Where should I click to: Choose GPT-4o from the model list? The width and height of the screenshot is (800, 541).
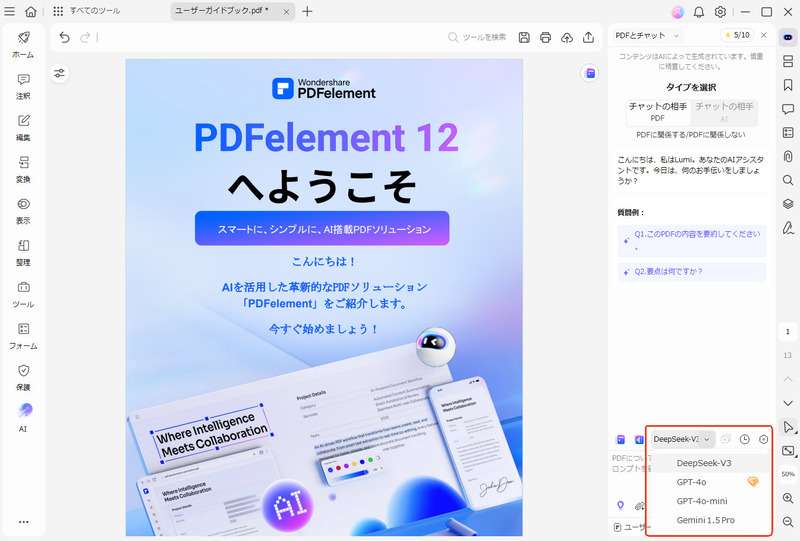(691, 482)
